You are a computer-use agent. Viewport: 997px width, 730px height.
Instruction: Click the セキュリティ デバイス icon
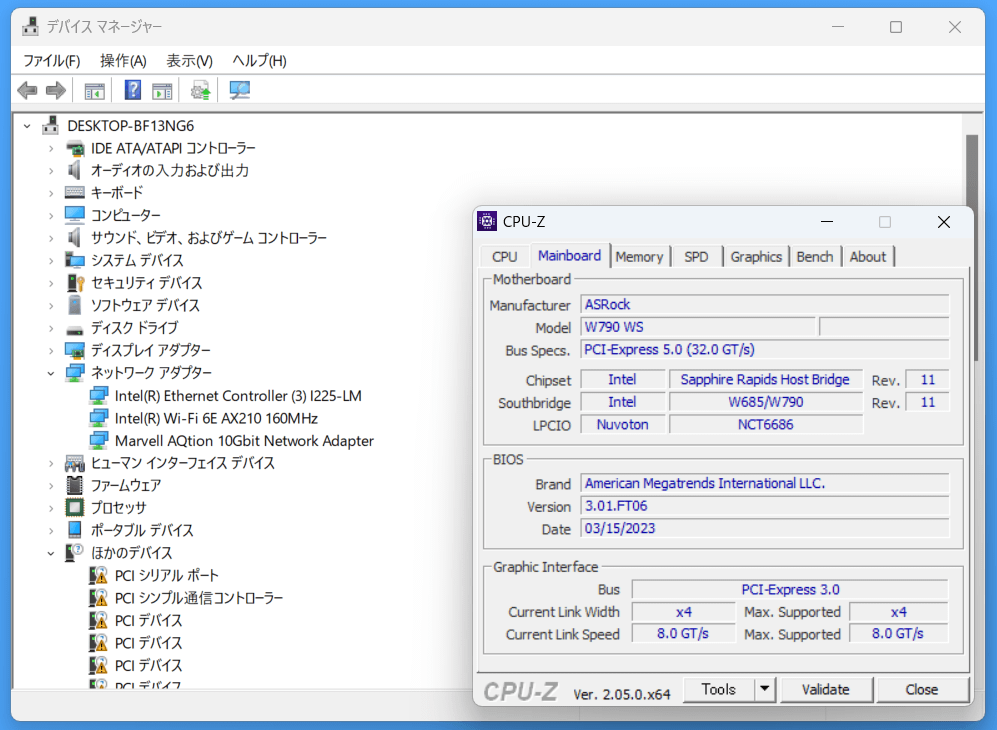pos(75,282)
